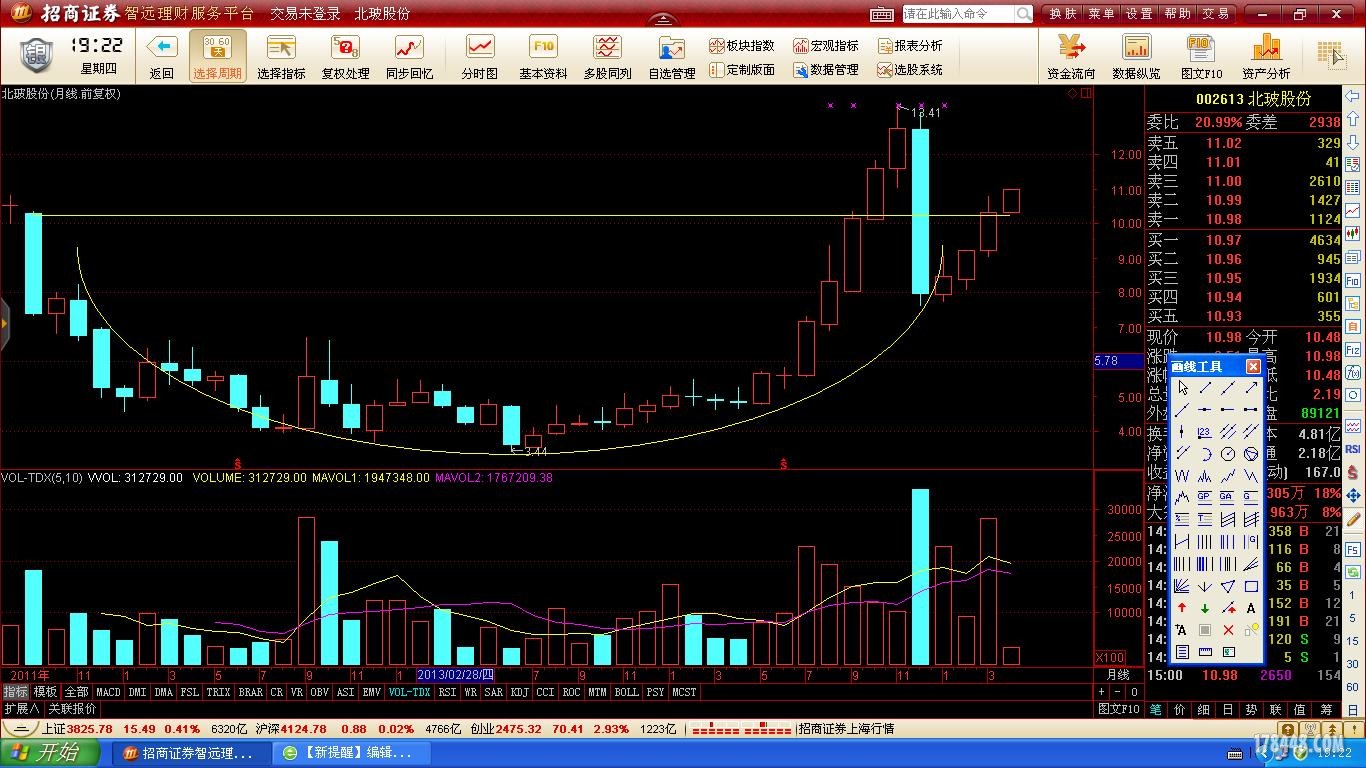Open 定制版面 custom layout
Screen dimensions: 1366x768
[x=741, y=70]
